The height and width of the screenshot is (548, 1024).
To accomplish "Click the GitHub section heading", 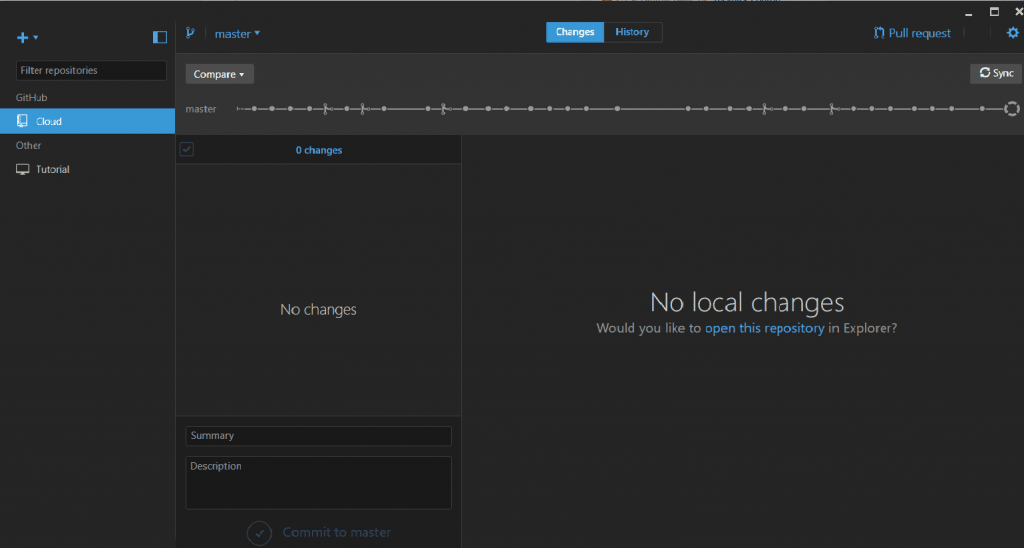I will (x=31, y=97).
